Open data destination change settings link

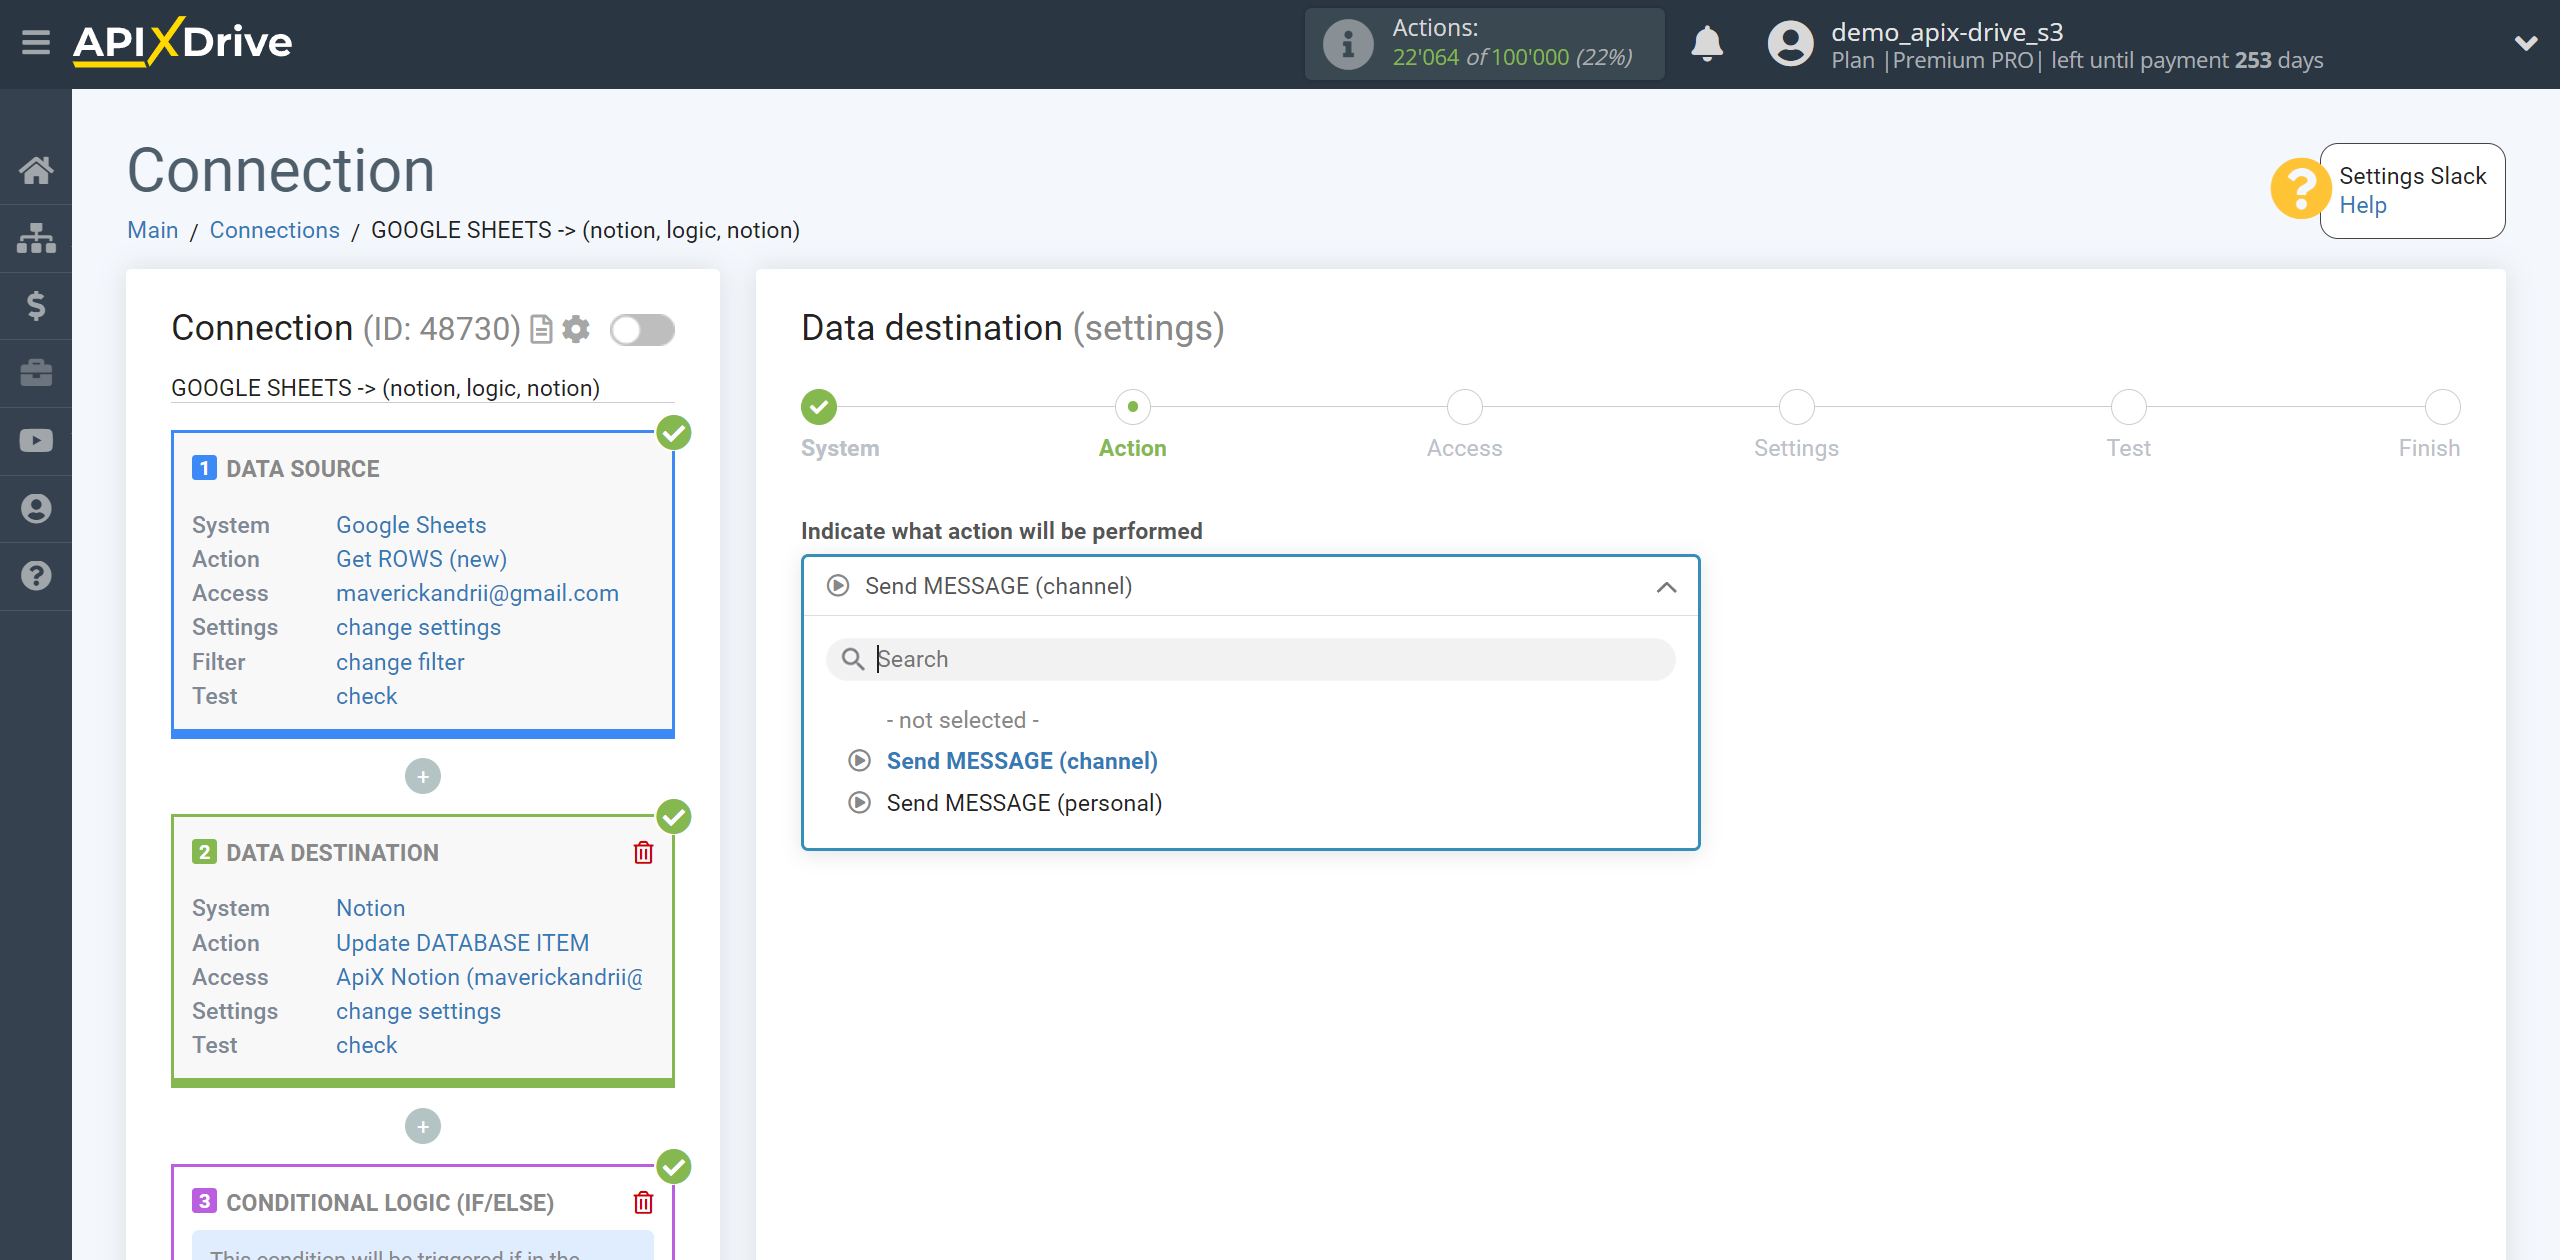(x=418, y=1011)
